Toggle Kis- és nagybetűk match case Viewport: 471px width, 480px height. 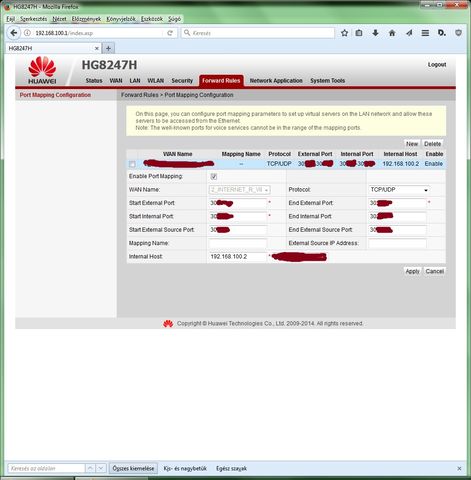(x=185, y=468)
